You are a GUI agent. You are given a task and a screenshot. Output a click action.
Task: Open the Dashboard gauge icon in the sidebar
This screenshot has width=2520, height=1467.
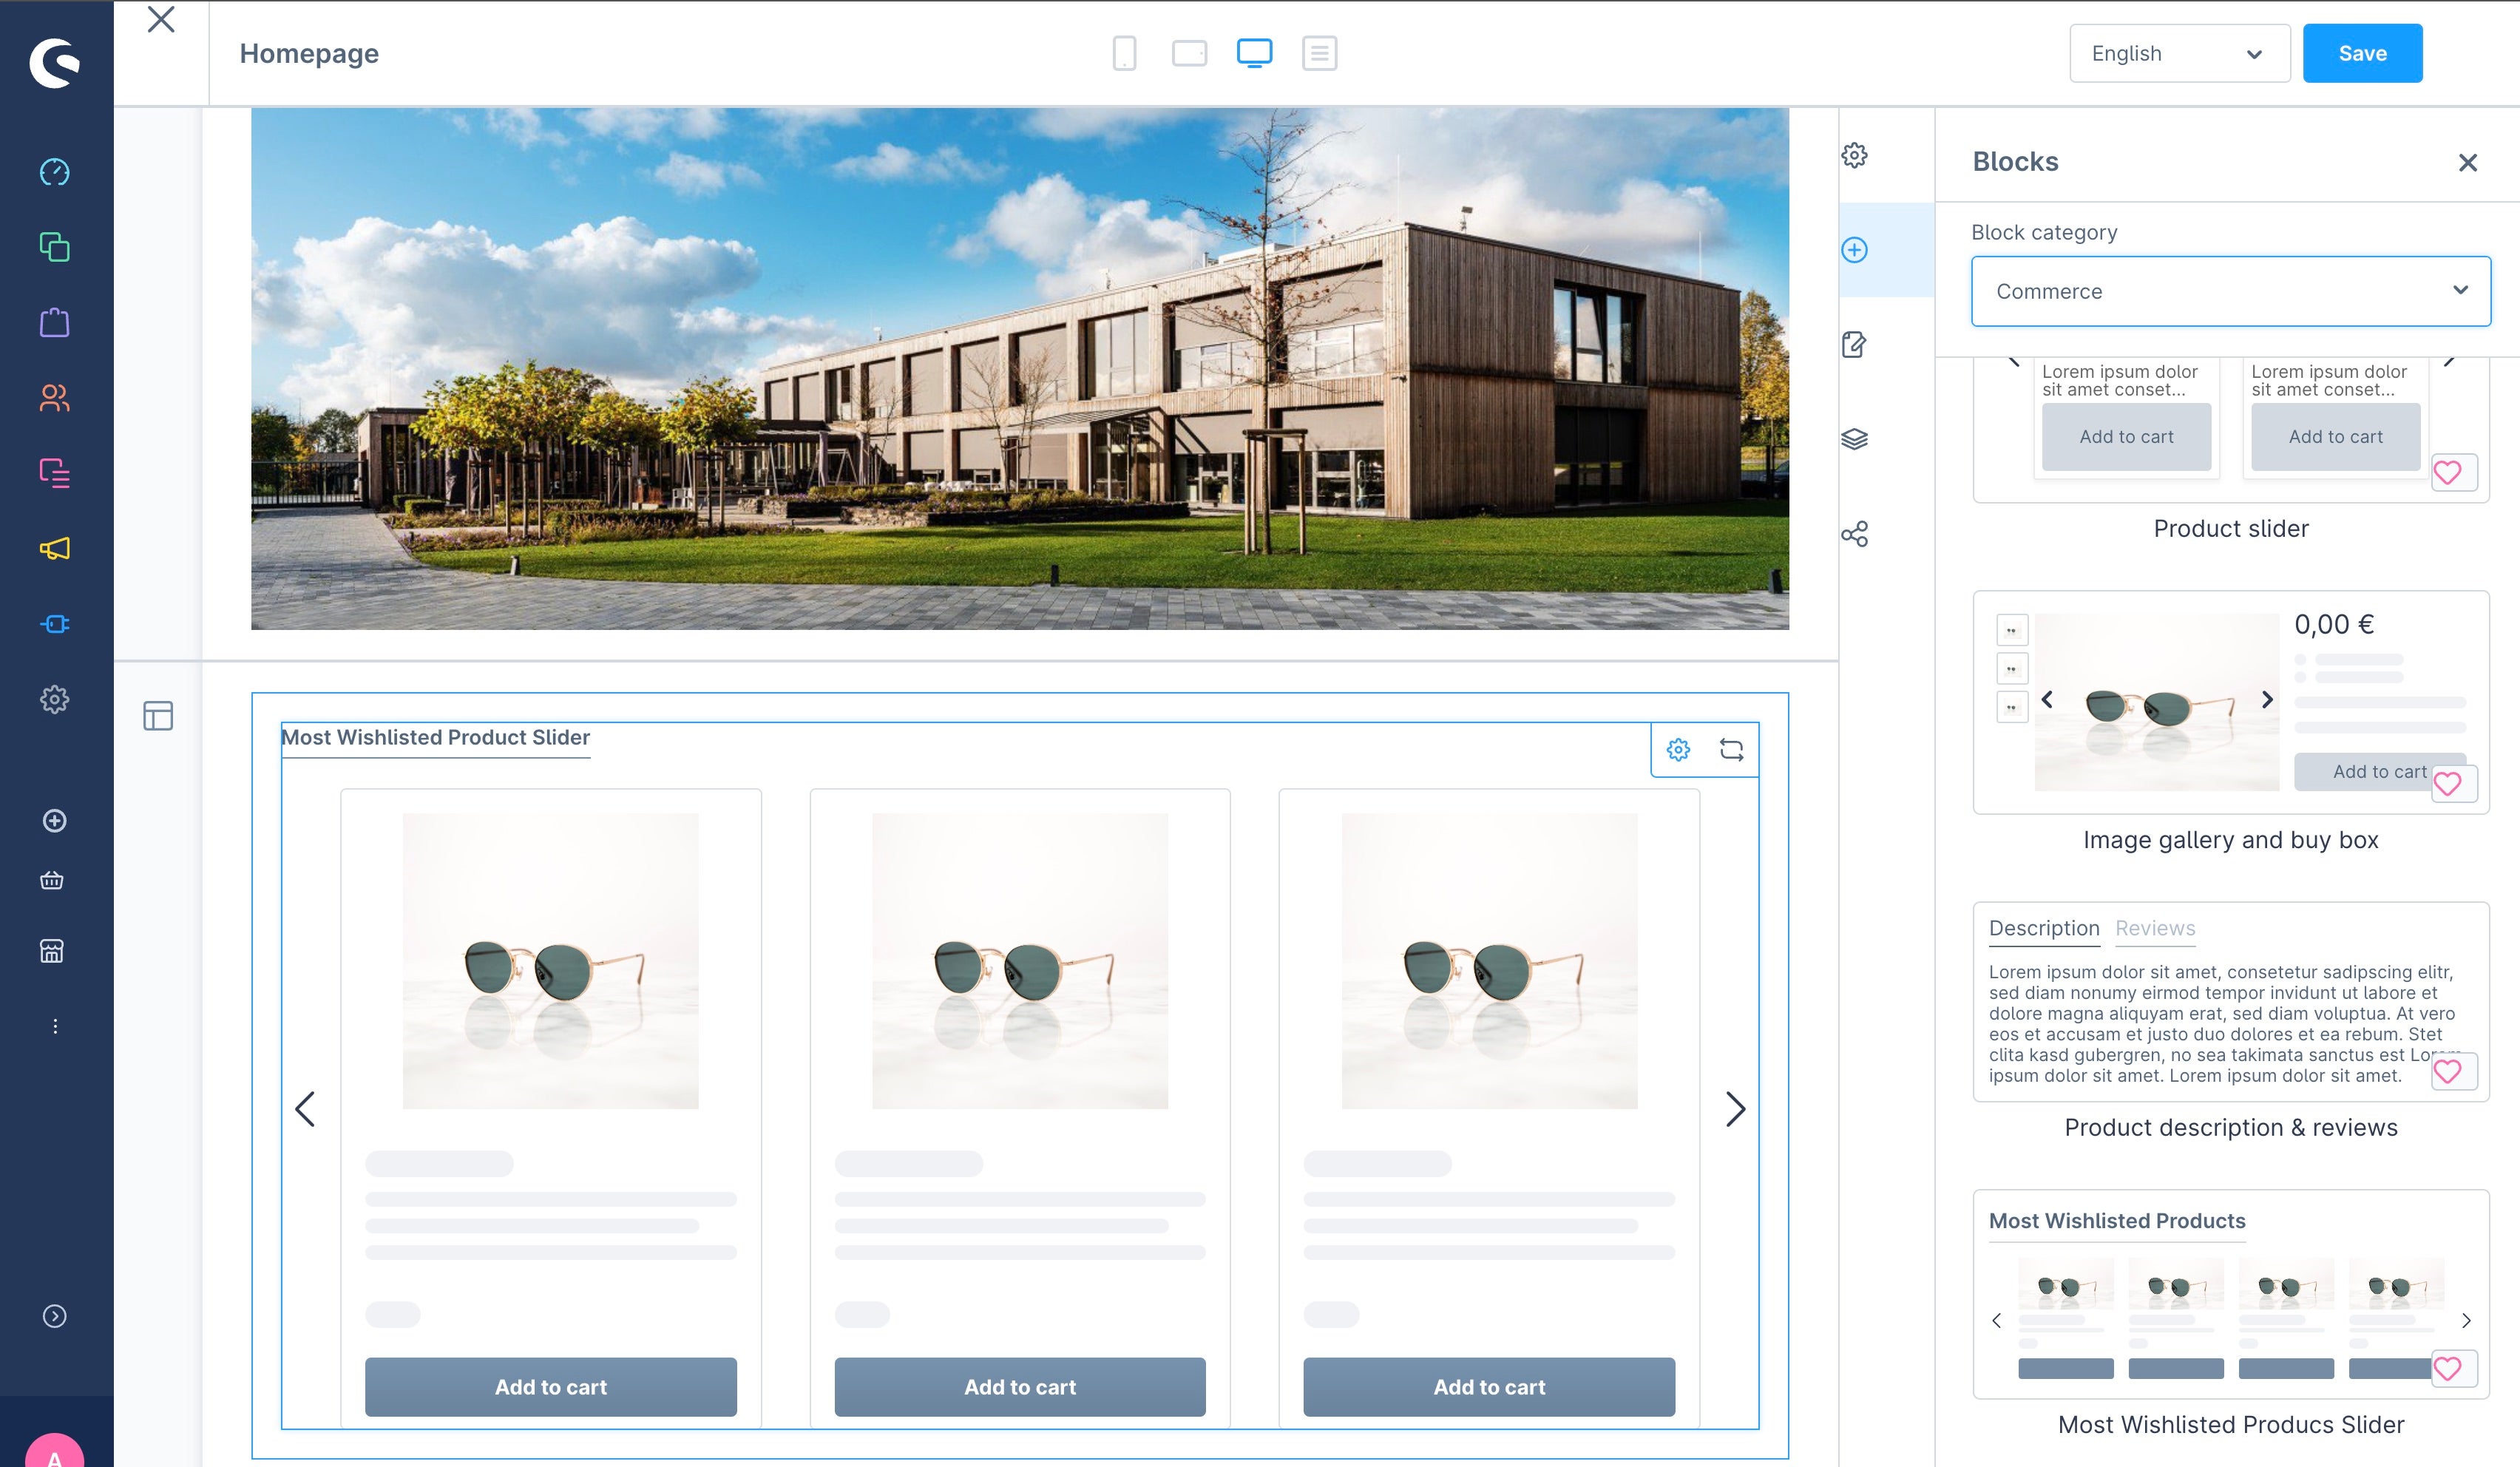coord(54,172)
